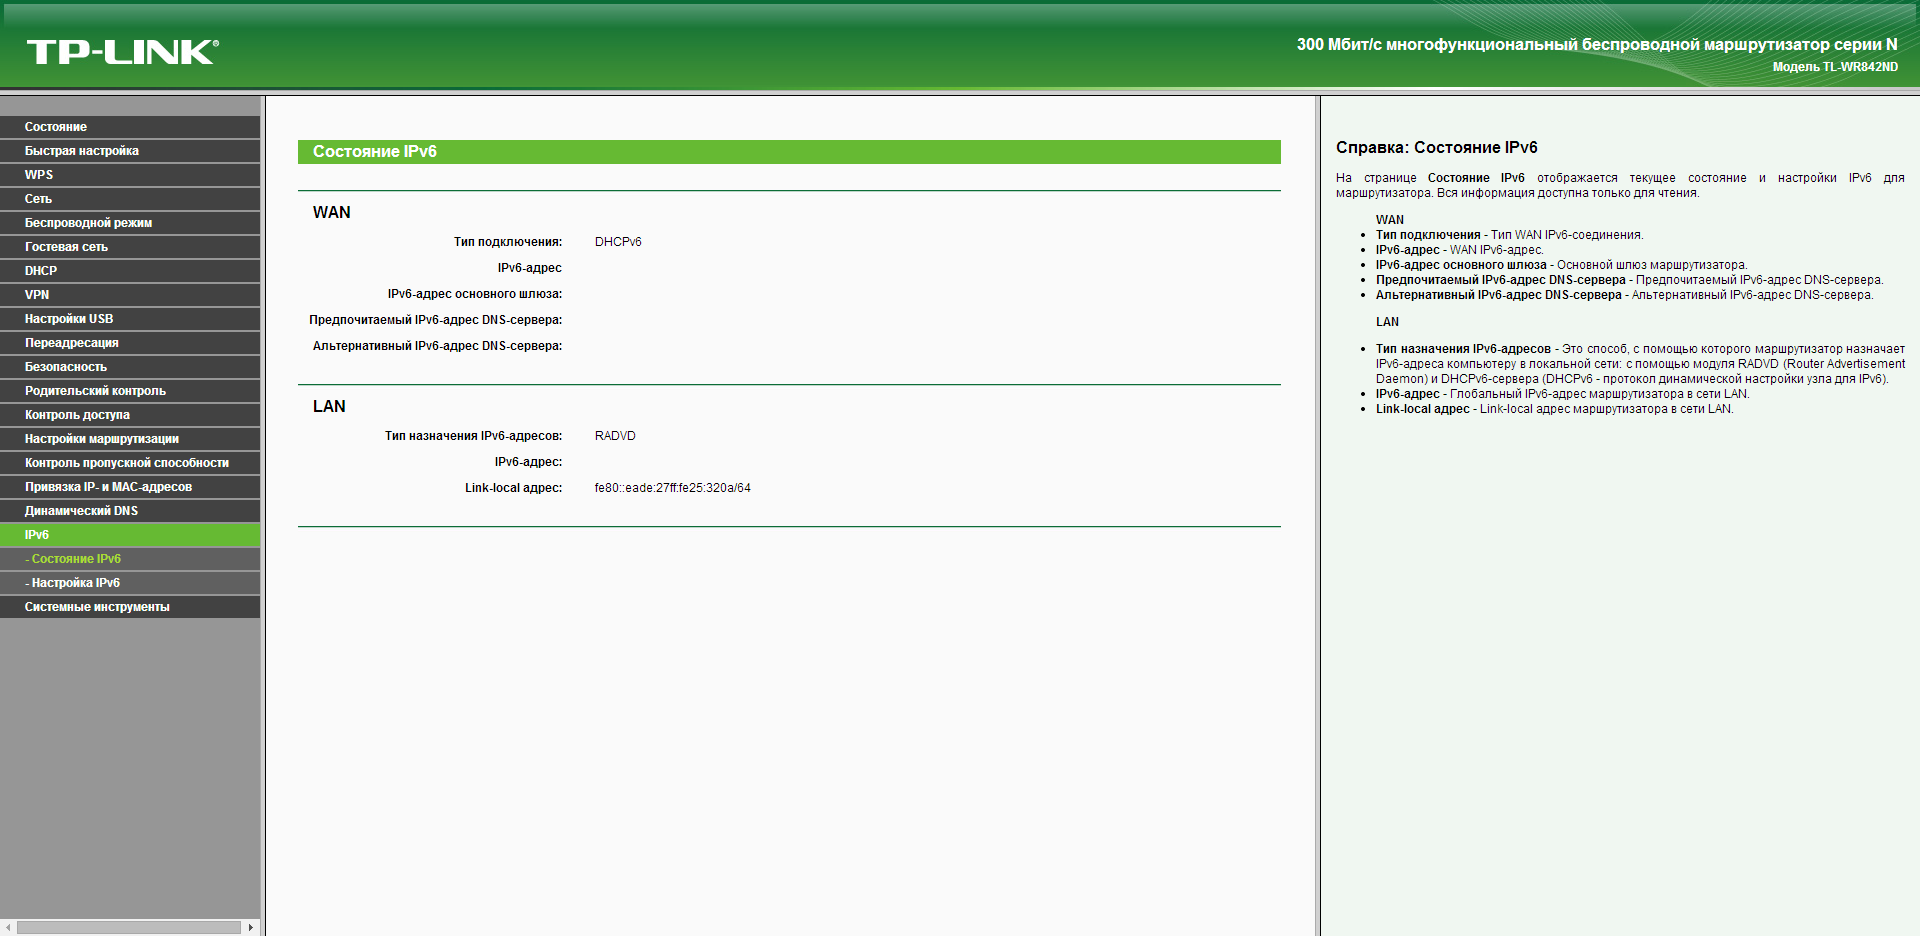Select WPS in the sidebar

[x=130, y=175]
